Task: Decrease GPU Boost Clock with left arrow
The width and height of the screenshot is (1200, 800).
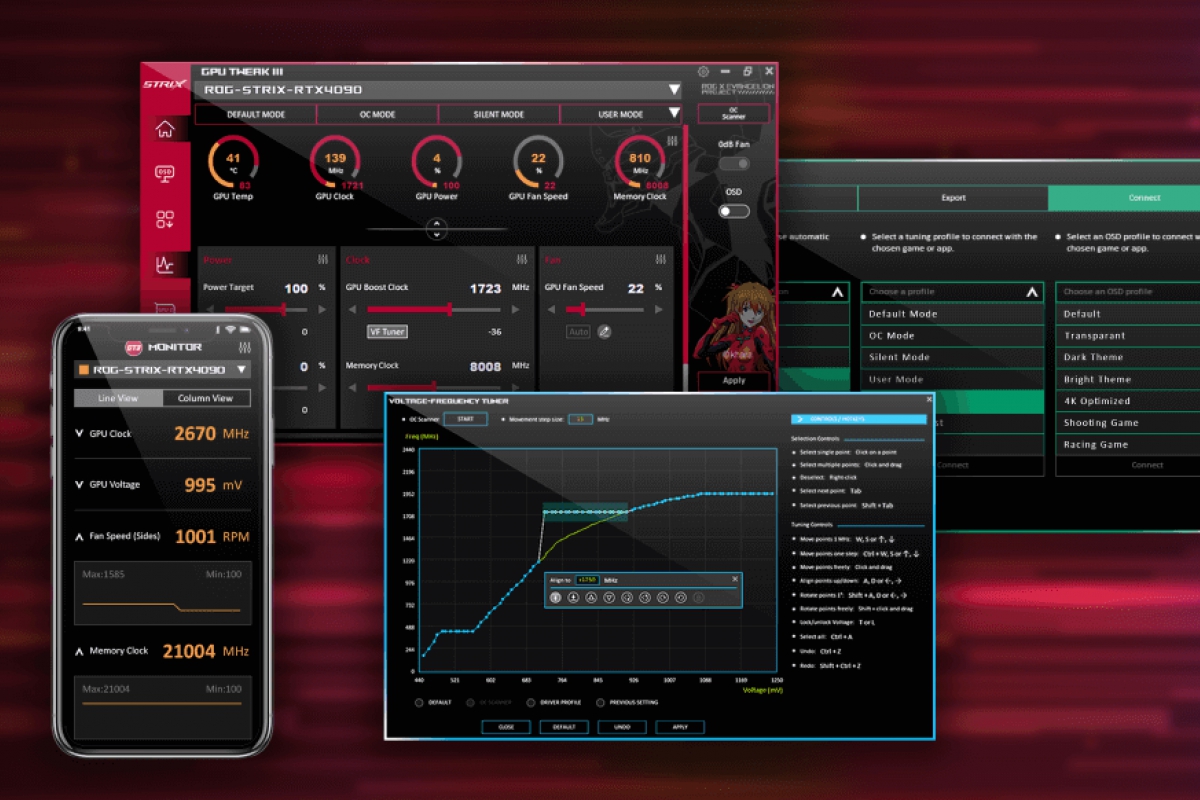Action: click(351, 310)
